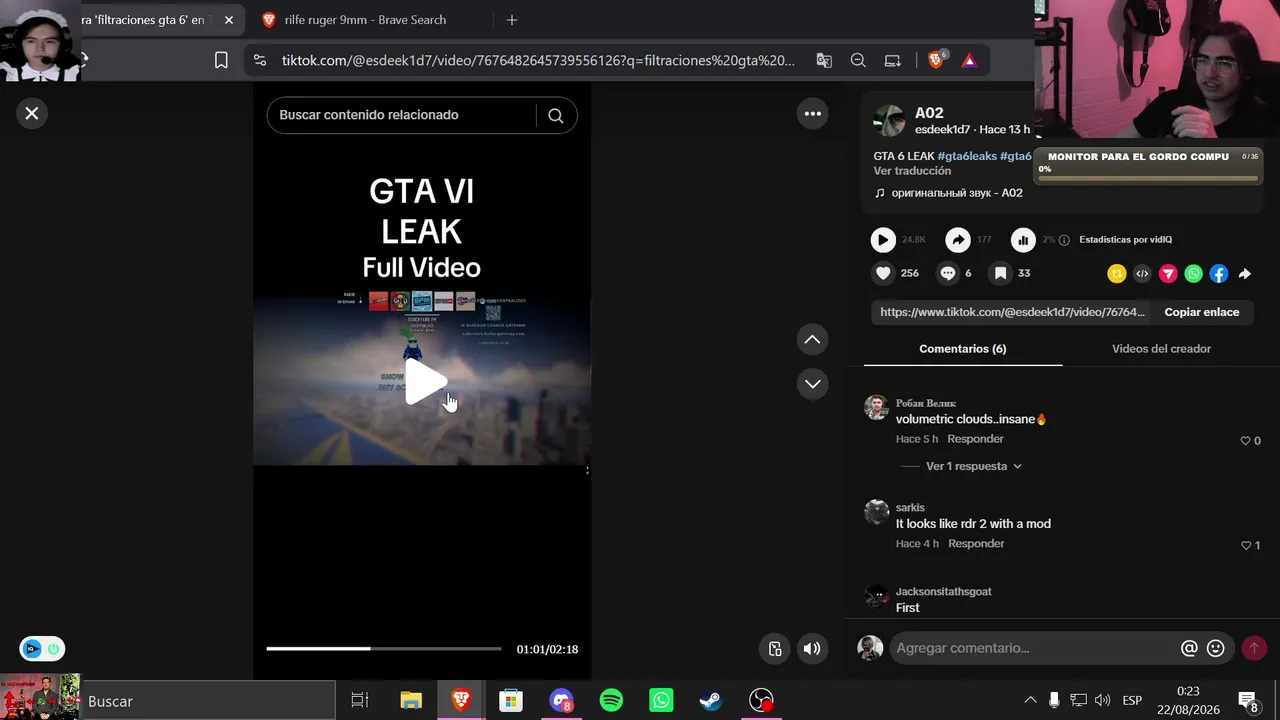The width and height of the screenshot is (1280, 720).
Task: Open File Explorer from the taskbar
Action: point(411,701)
